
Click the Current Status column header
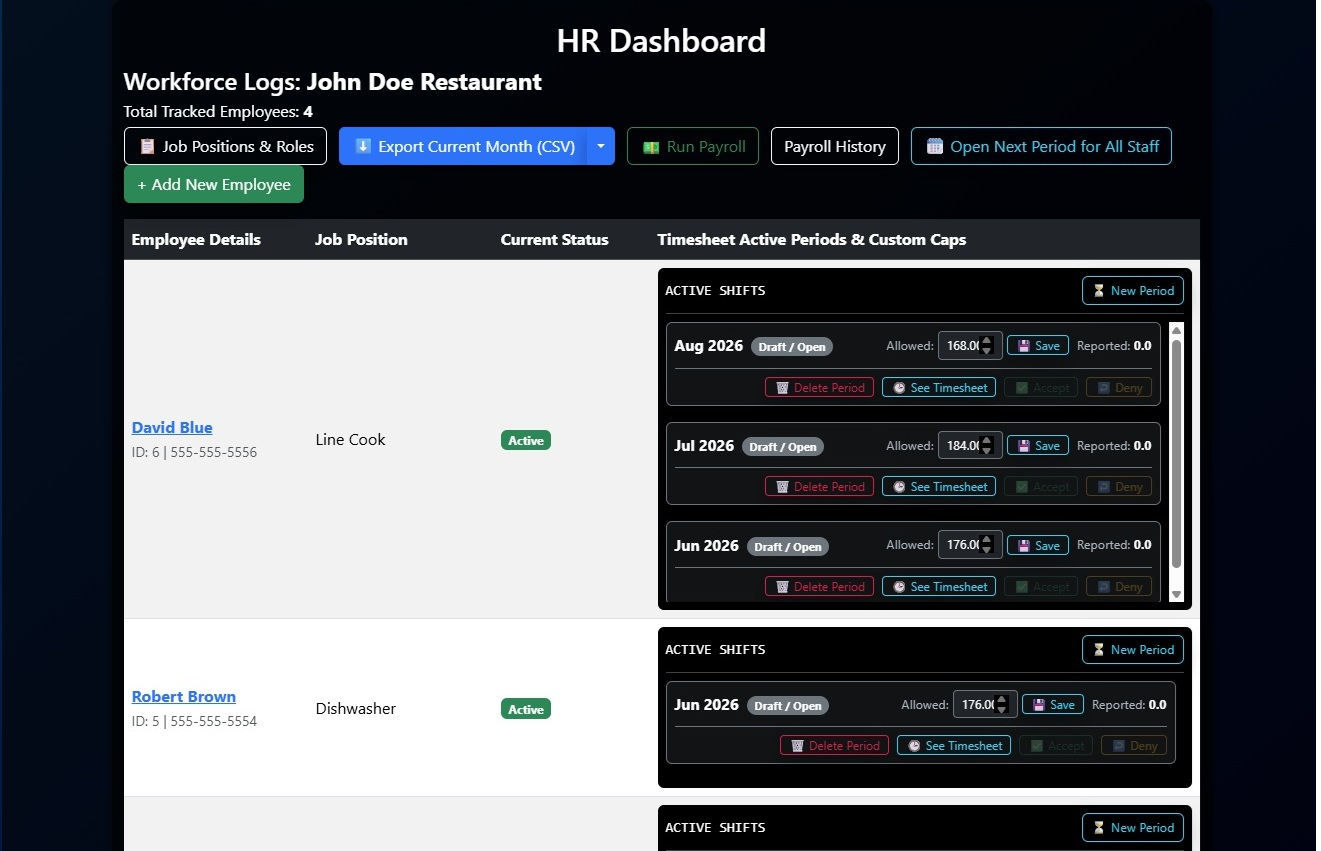click(x=554, y=239)
